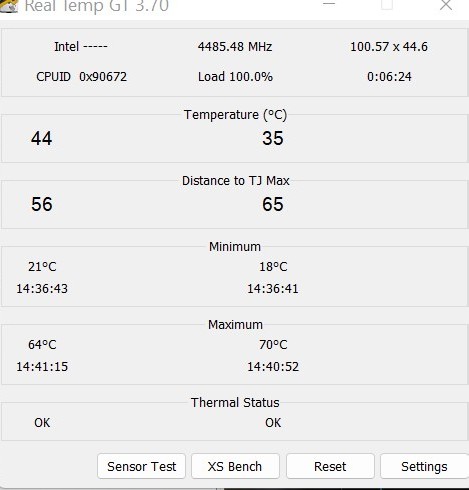Click the Load 100.0% readout
469x490 pixels.
235,77
